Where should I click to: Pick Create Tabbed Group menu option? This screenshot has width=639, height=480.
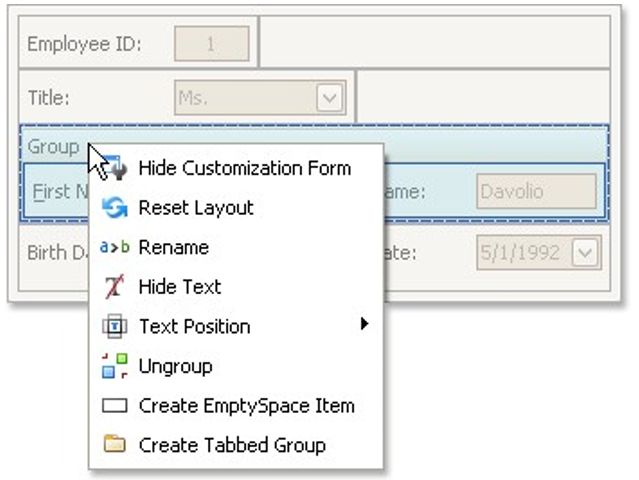pos(232,445)
